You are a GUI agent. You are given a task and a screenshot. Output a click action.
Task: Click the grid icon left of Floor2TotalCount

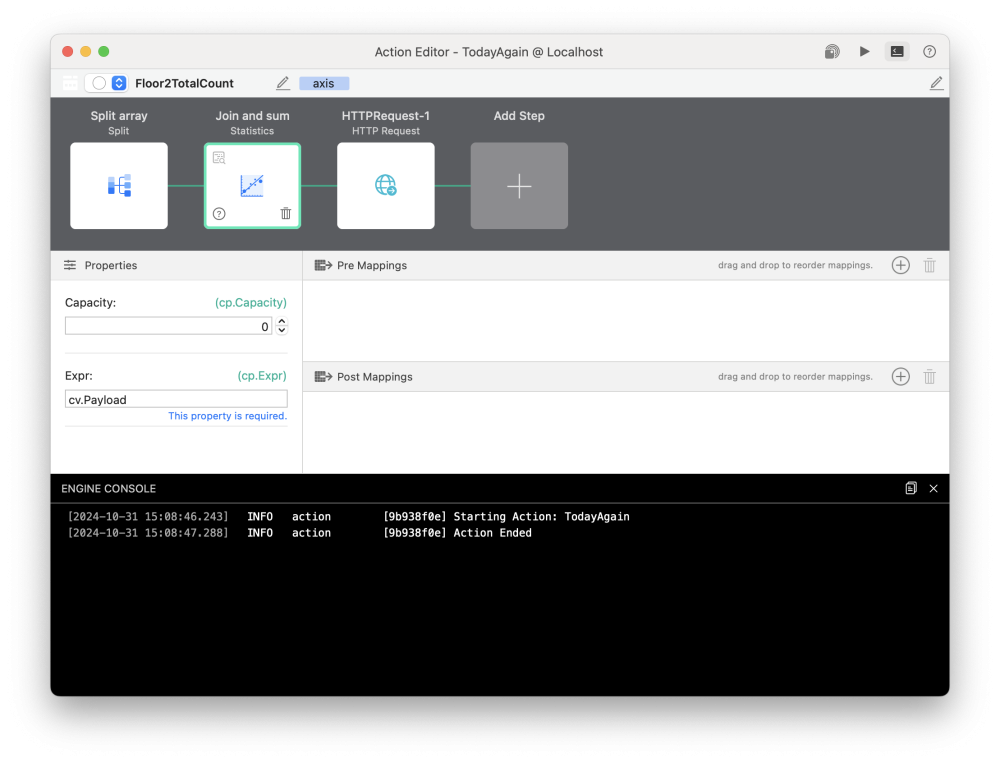70,83
